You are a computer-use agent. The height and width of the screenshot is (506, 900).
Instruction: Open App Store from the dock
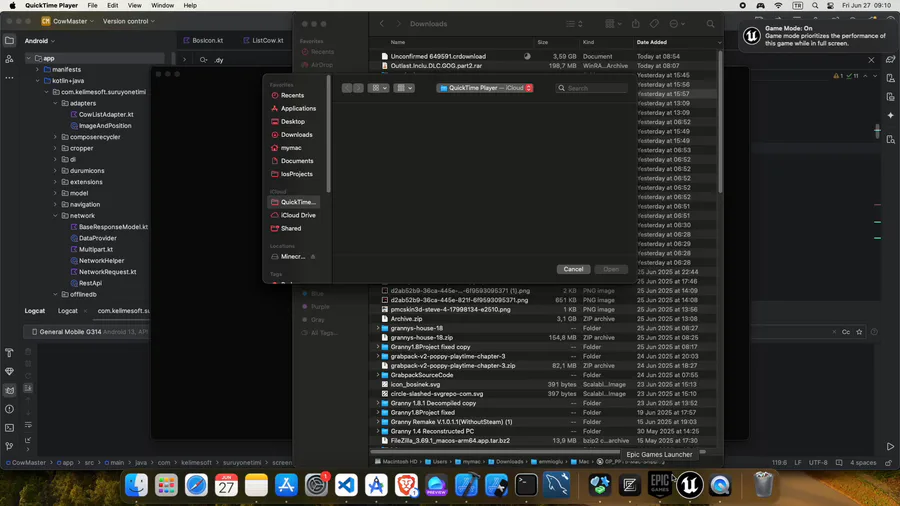286,485
